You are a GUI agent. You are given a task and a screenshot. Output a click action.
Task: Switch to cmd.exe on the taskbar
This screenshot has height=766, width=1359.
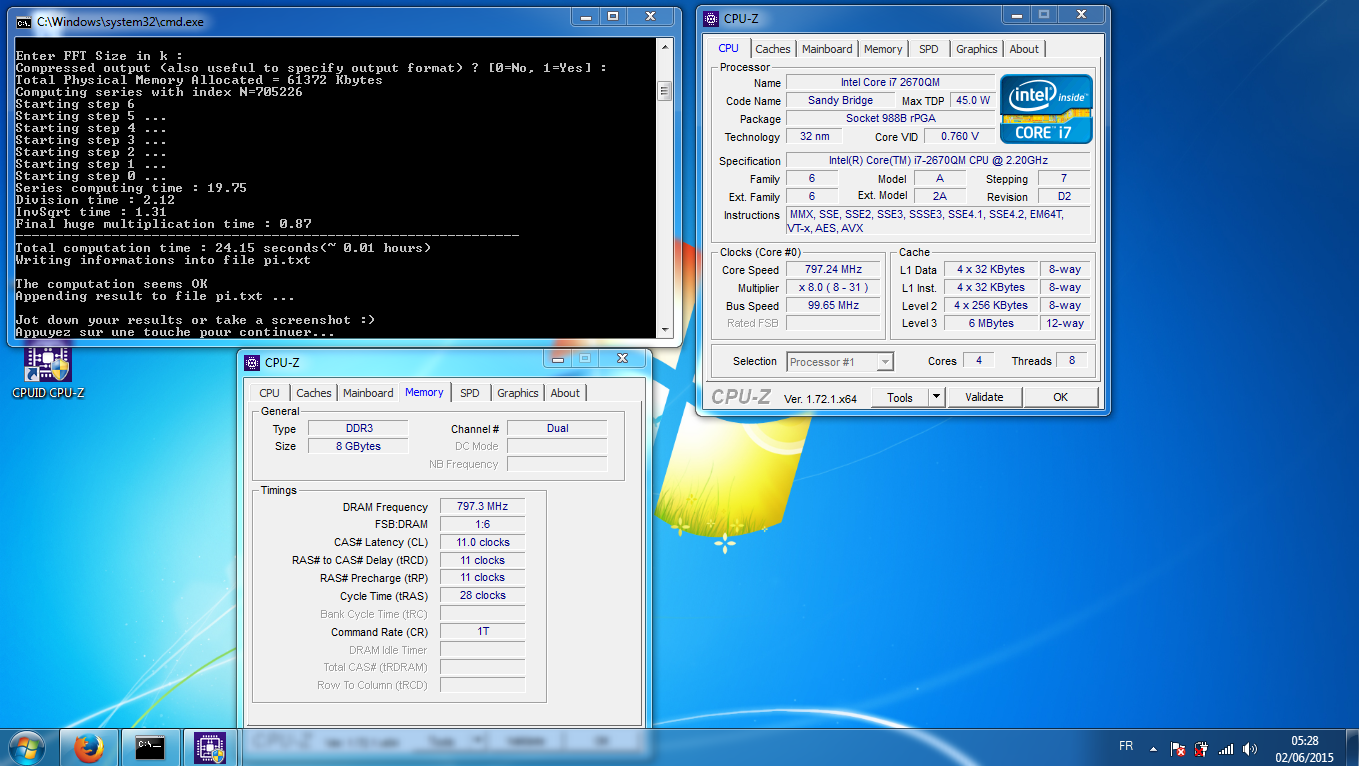[150, 747]
